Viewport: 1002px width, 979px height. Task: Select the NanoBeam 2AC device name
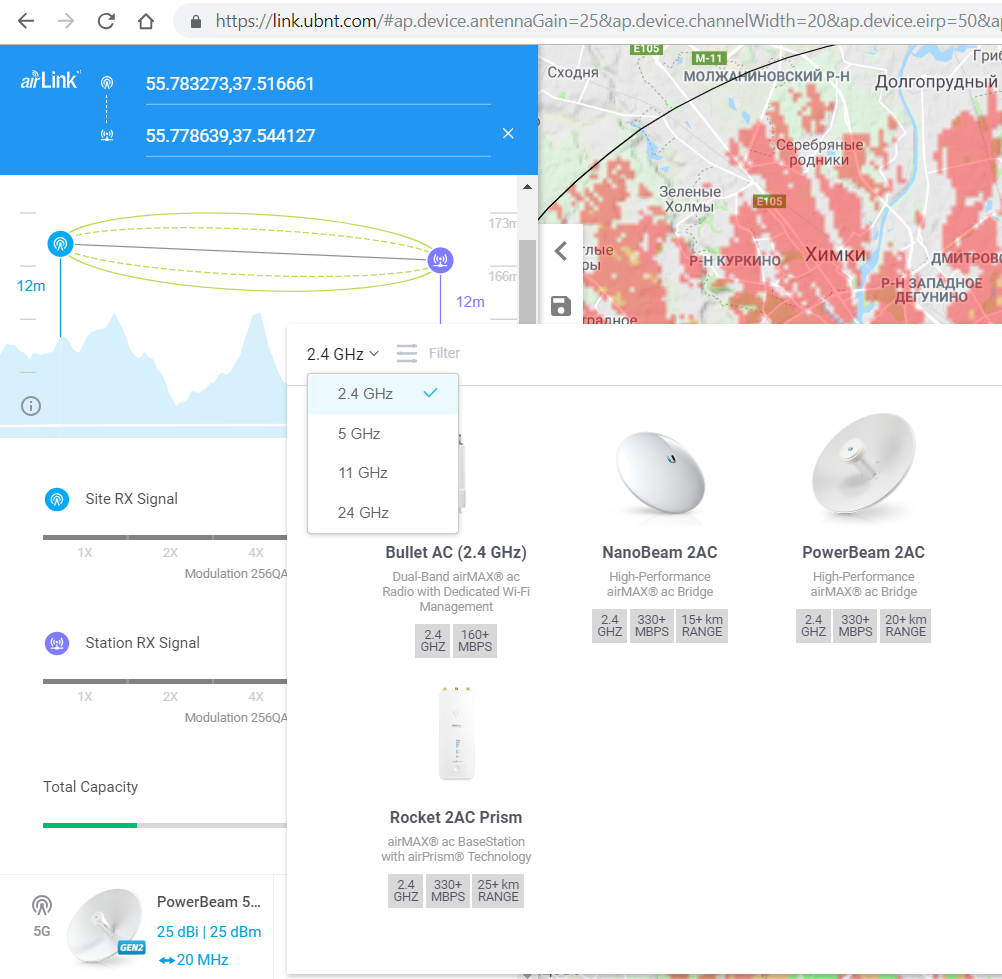coord(659,552)
